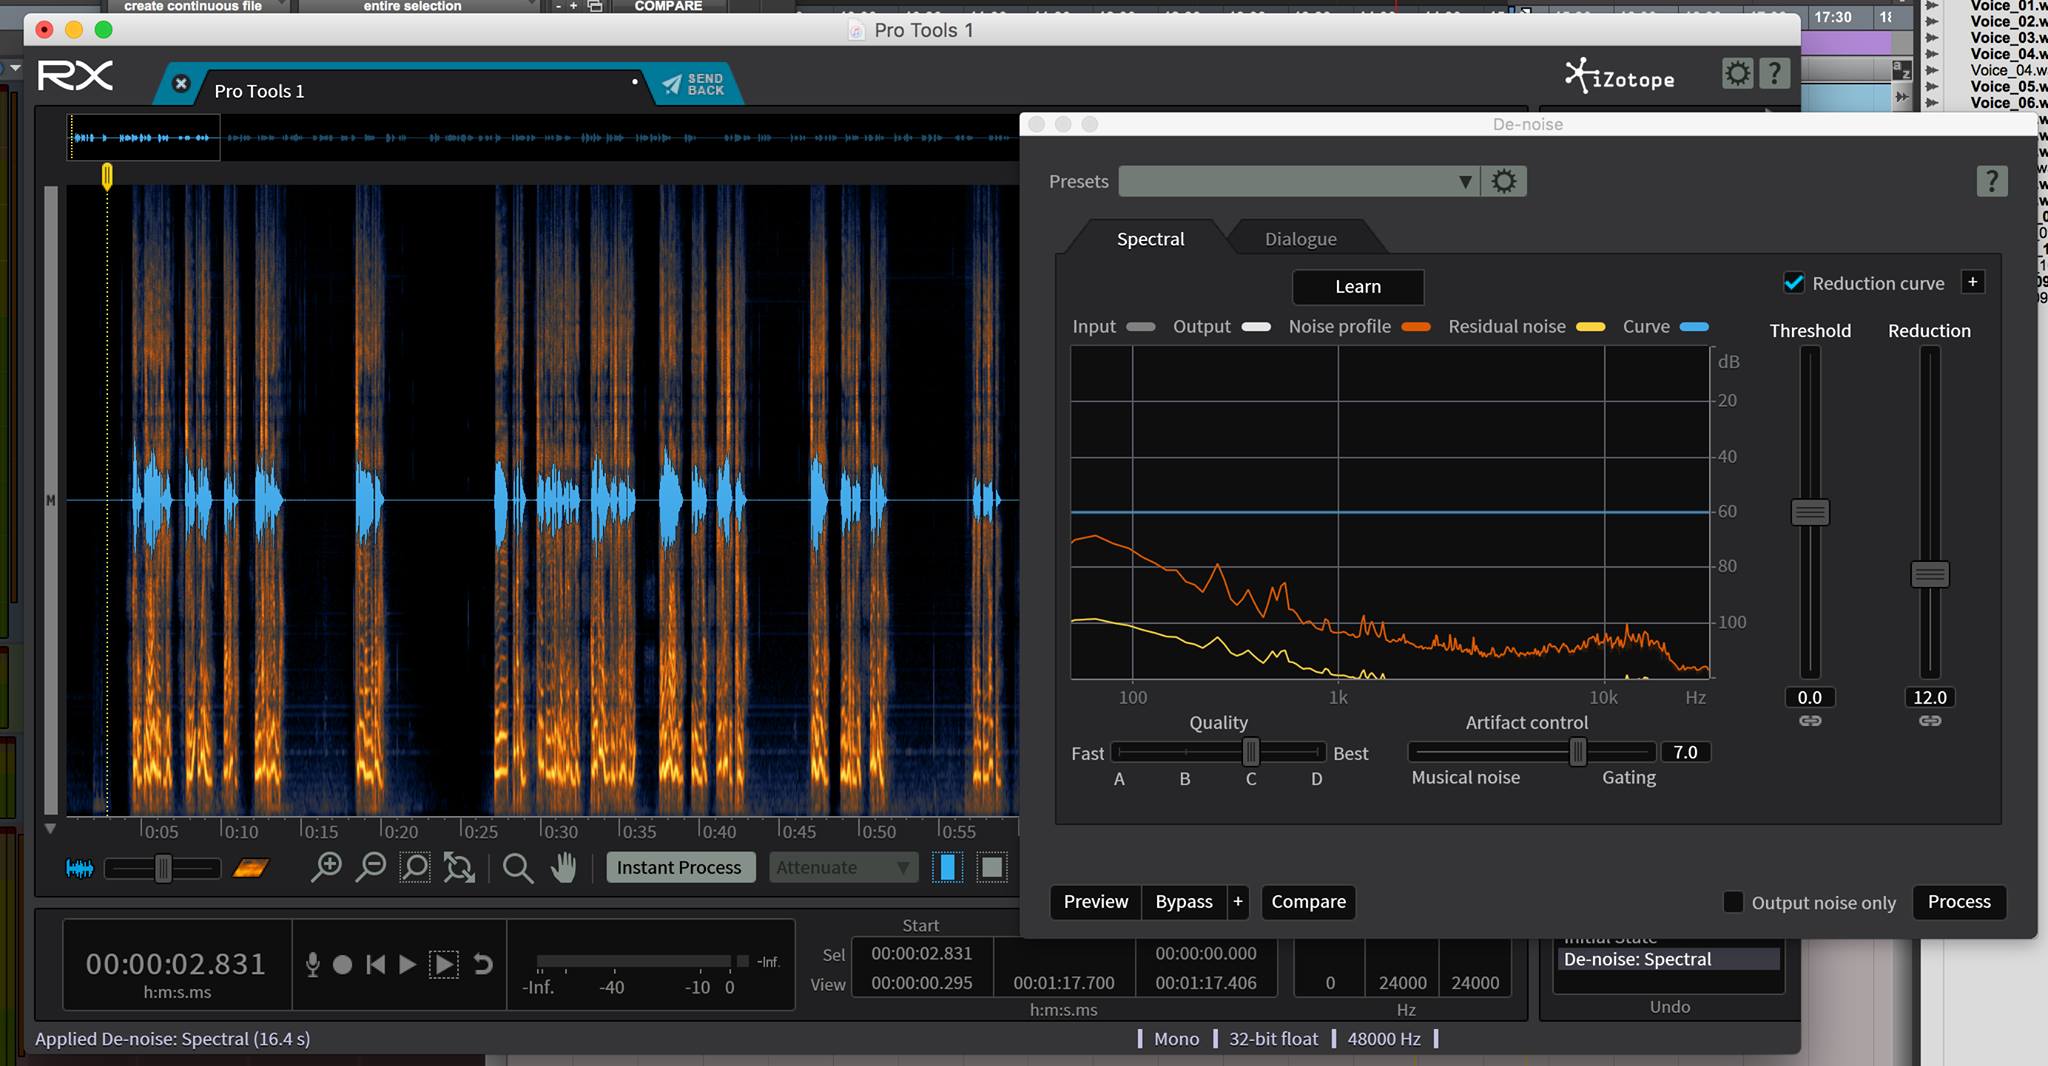This screenshot has width=2048, height=1066.
Task: Toggle loop playback
Action: tap(483, 964)
